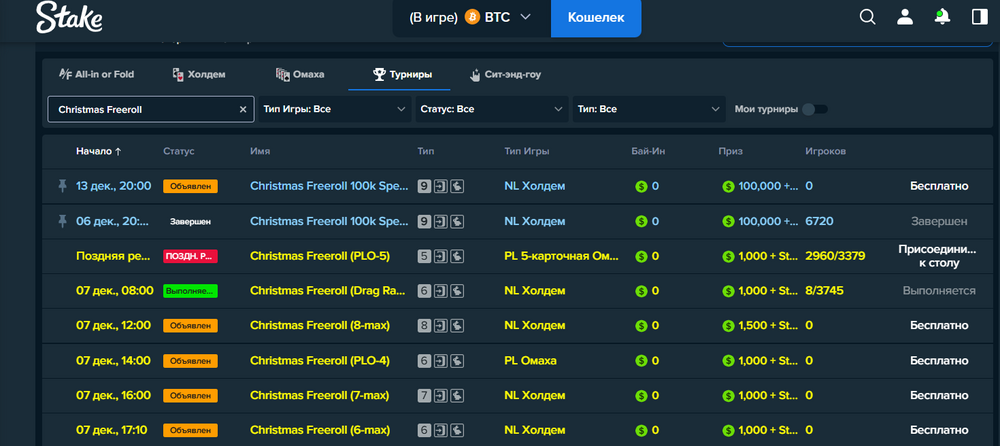Select the All-in or Fold tab
The width and height of the screenshot is (1000, 446).
tap(97, 74)
